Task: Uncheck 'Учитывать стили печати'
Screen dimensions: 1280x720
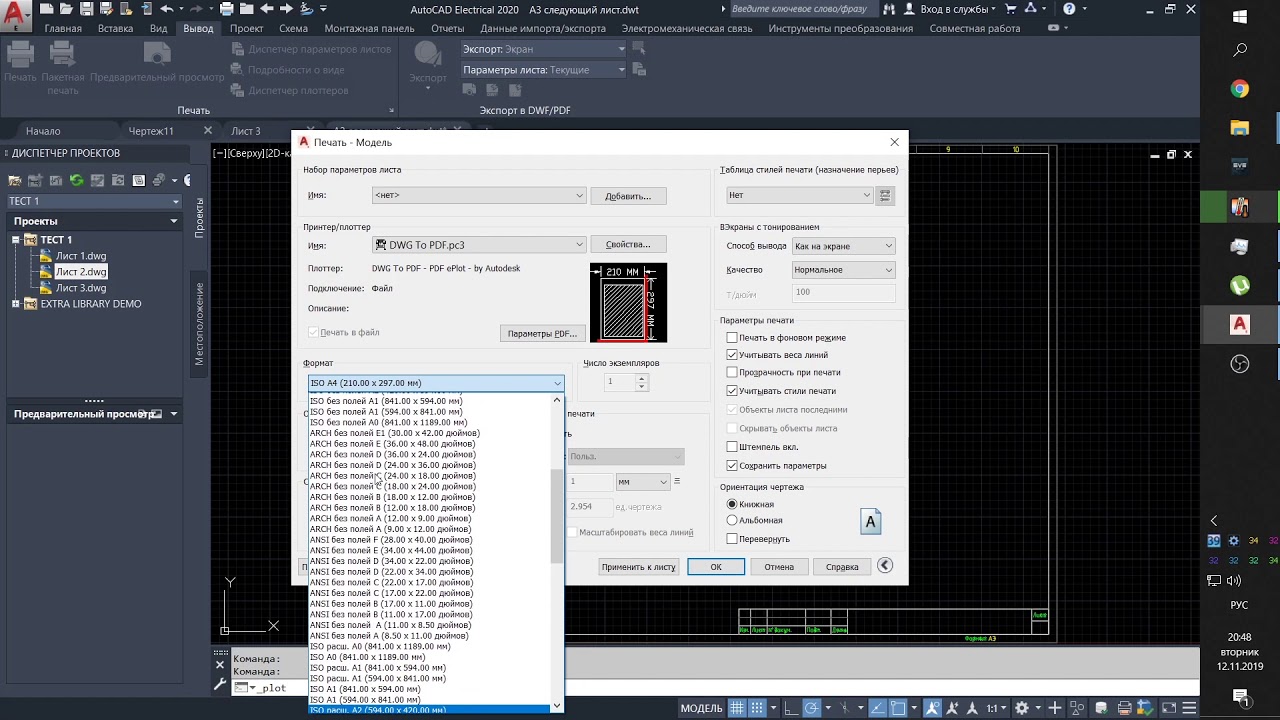Action: tap(732, 391)
